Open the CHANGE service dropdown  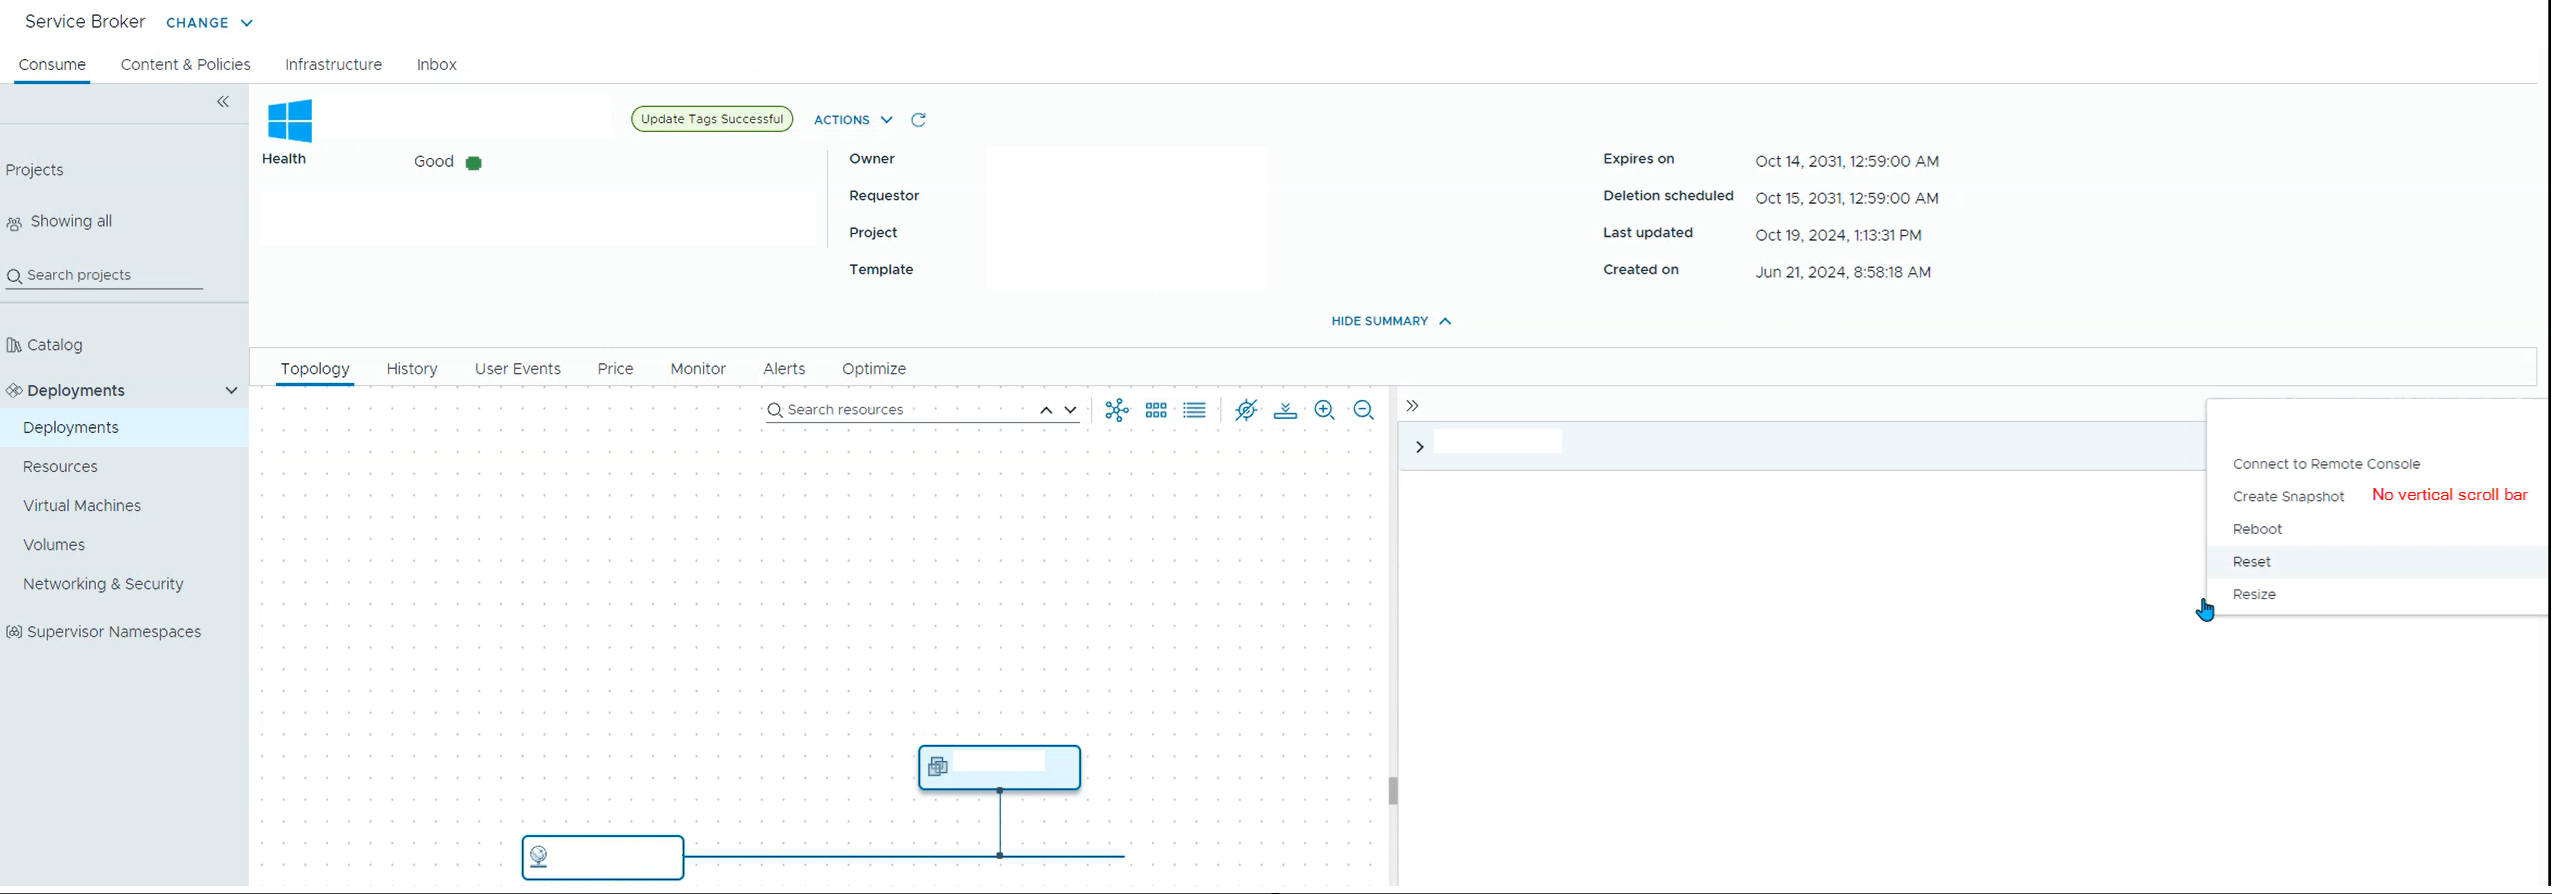(209, 23)
